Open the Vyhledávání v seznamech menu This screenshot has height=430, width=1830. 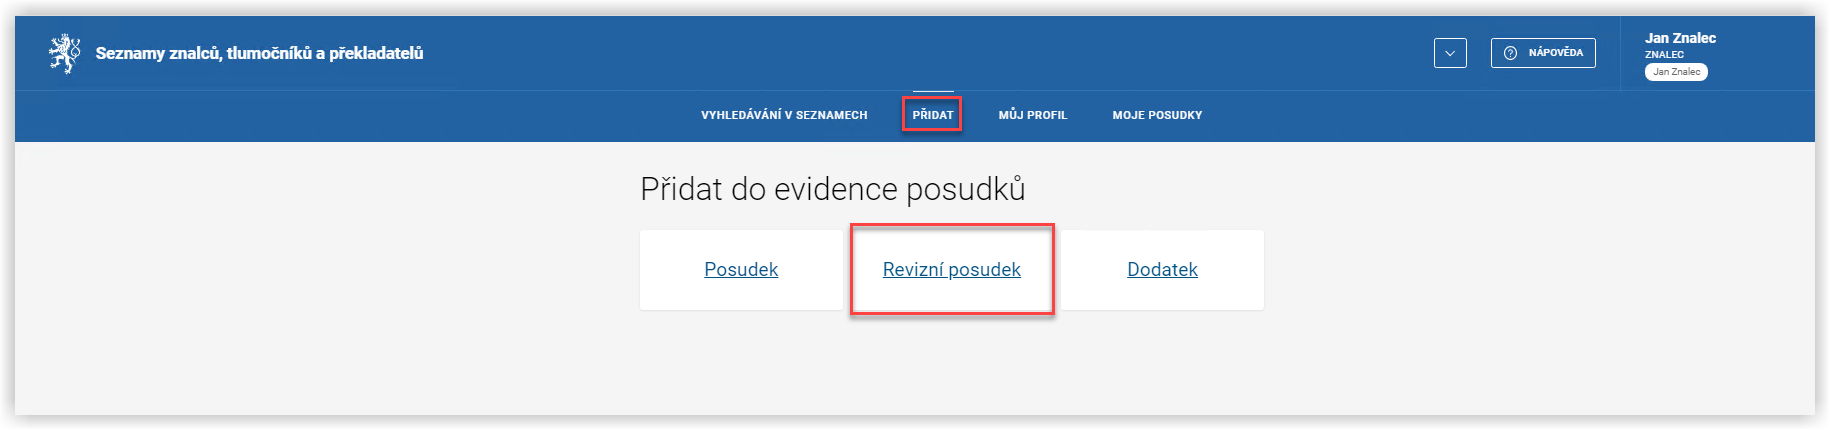(783, 115)
